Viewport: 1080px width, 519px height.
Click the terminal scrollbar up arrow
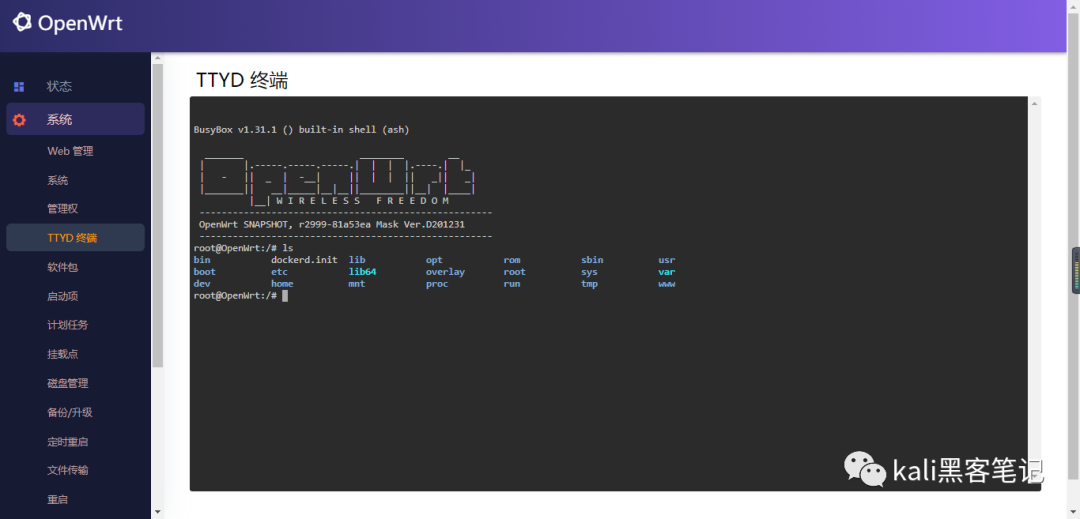click(x=1034, y=103)
